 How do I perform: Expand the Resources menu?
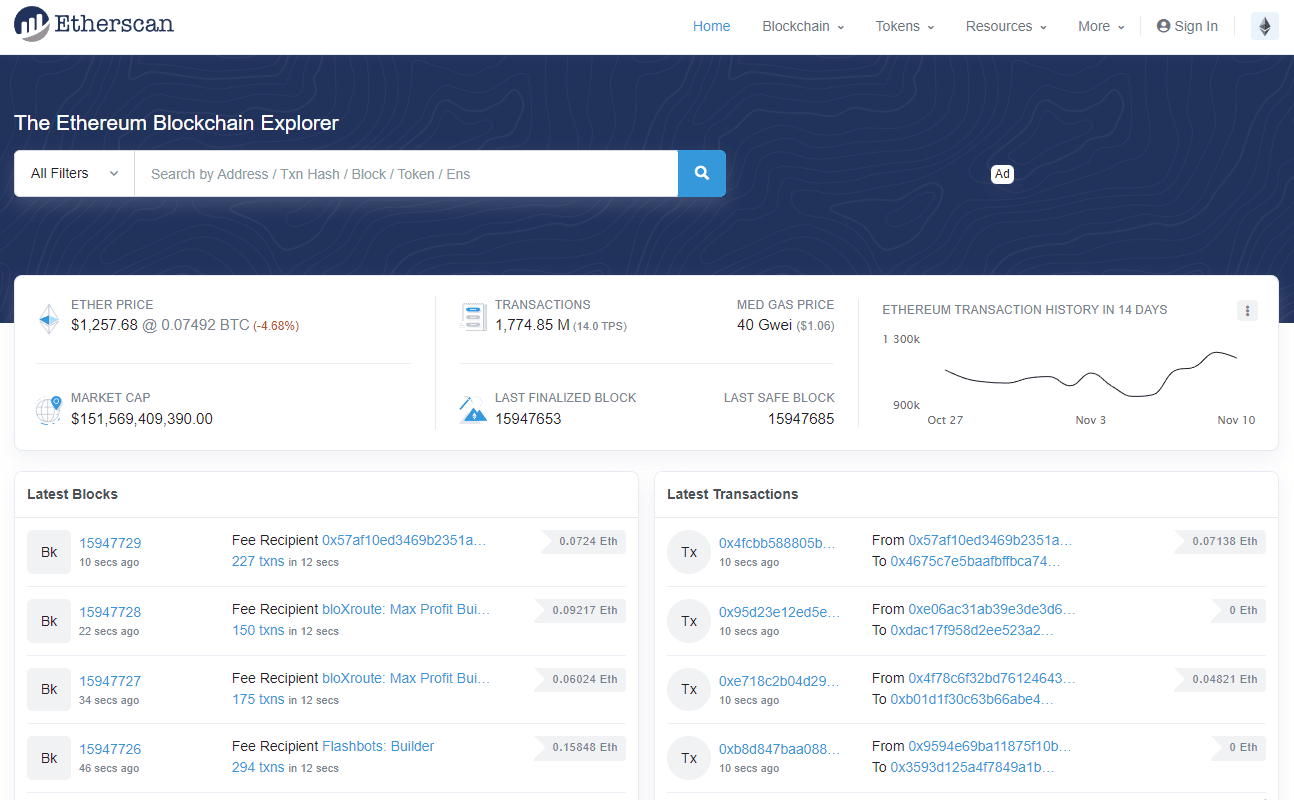[x=1006, y=26]
